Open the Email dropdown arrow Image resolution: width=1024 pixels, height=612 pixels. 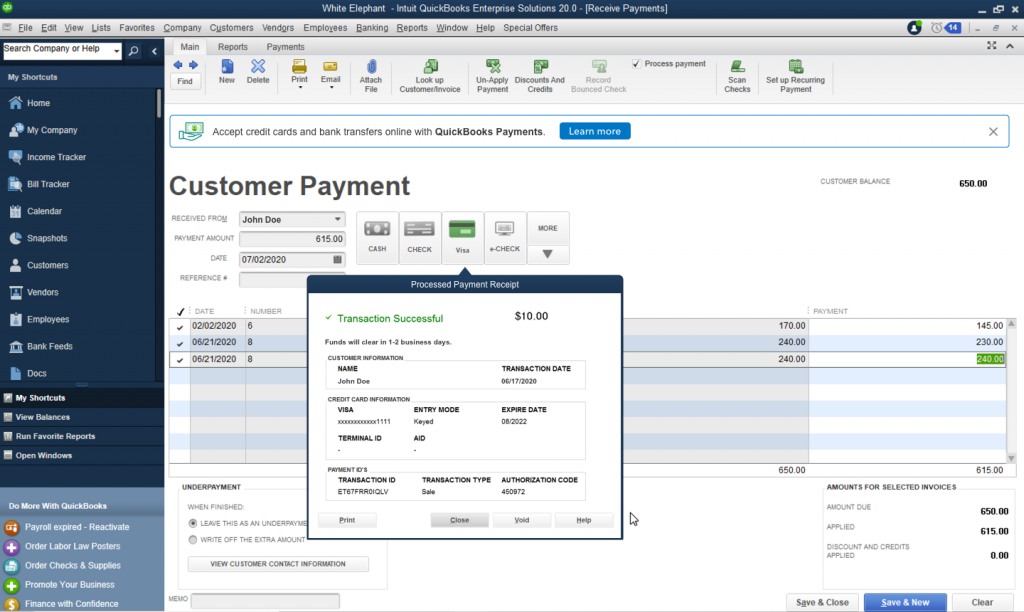[331, 88]
